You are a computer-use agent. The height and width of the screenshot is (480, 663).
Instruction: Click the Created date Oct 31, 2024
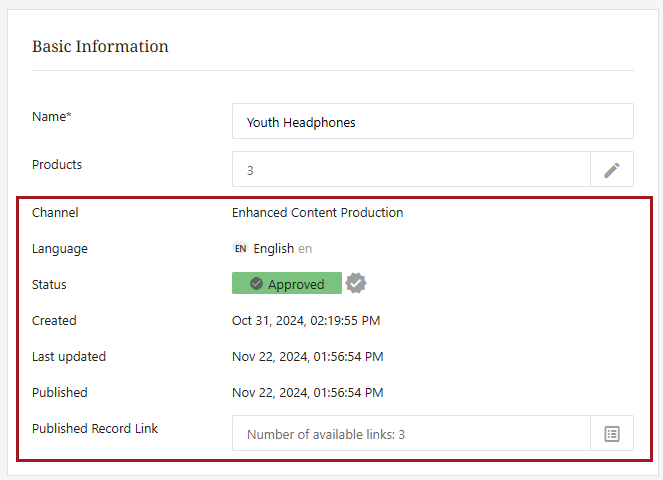pyautogui.click(x=306, y=321)
